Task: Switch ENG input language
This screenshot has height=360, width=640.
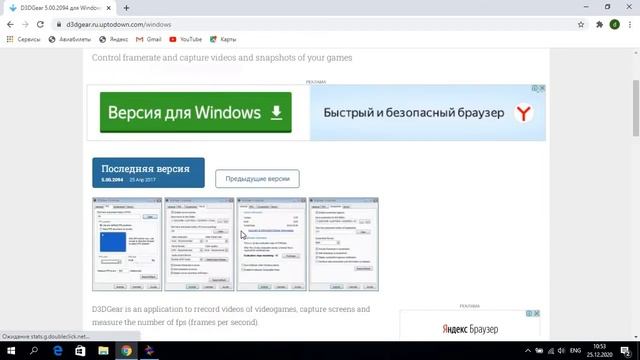Action: pyautogui.click(x=576, y=351)
